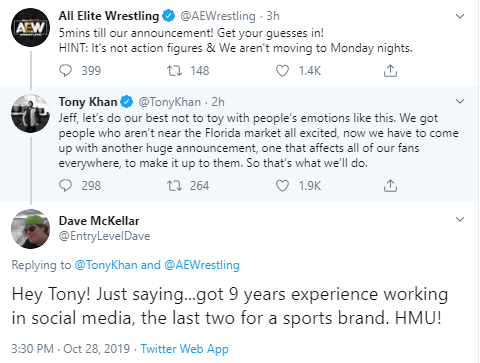Screen dimensions: 480x363
Task: Retweet the All Elite Wrestling tweet
Action: tap(174, 71)
